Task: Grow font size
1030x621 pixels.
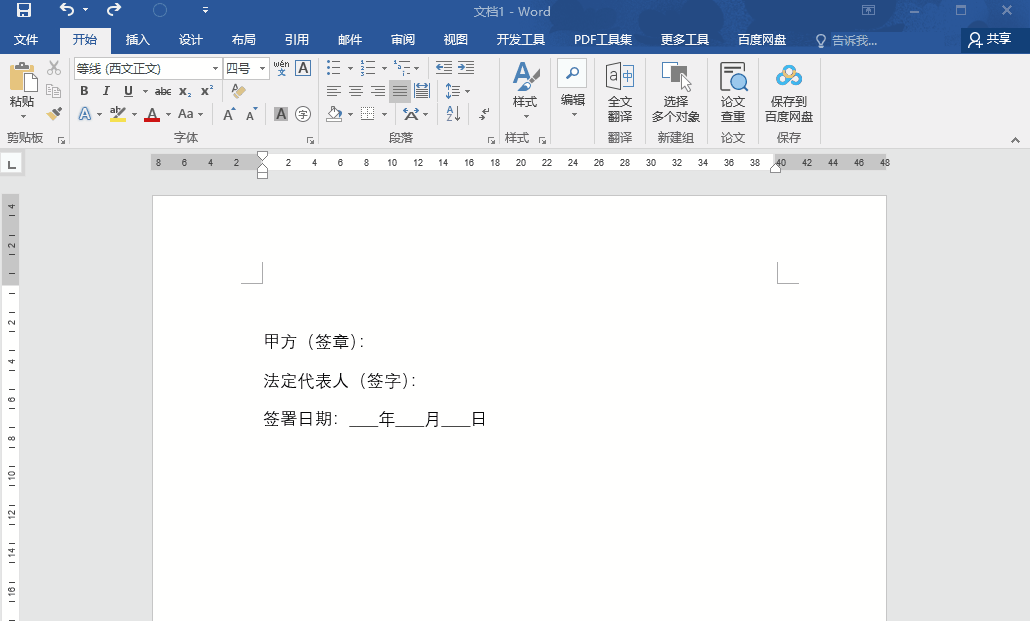Action: point(229,114)
